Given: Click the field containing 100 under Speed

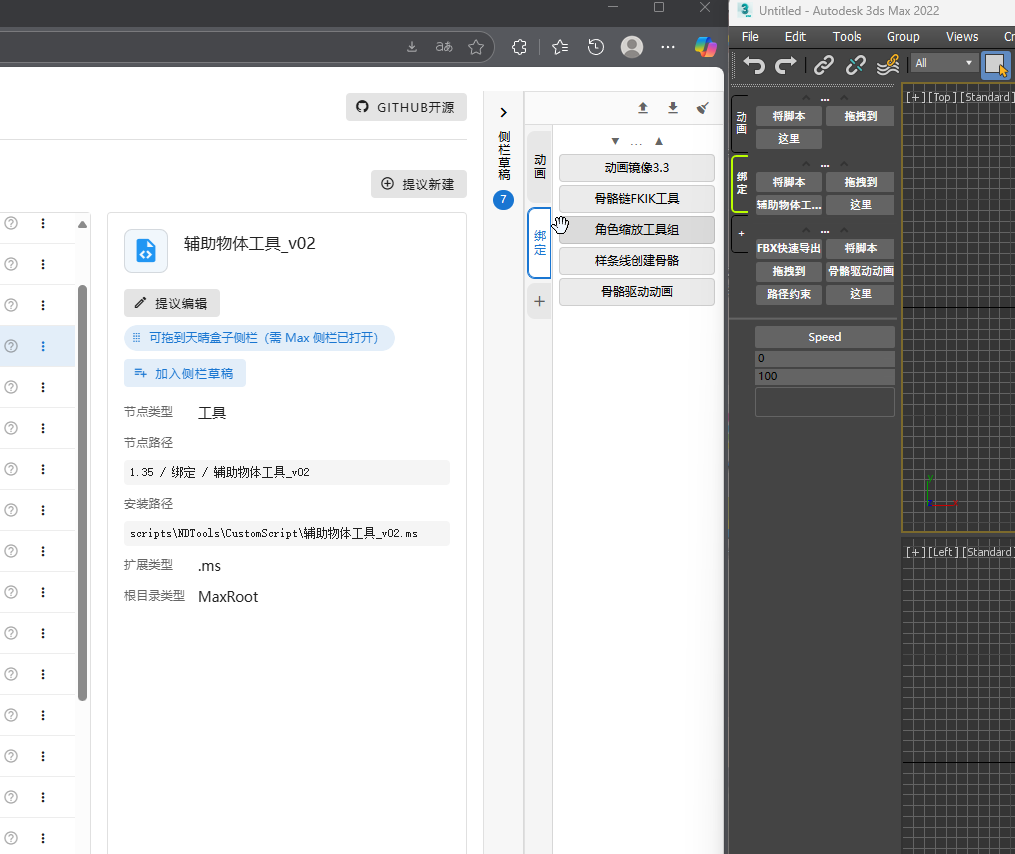Looking at the screenshot, I should (x=825, y=376).
